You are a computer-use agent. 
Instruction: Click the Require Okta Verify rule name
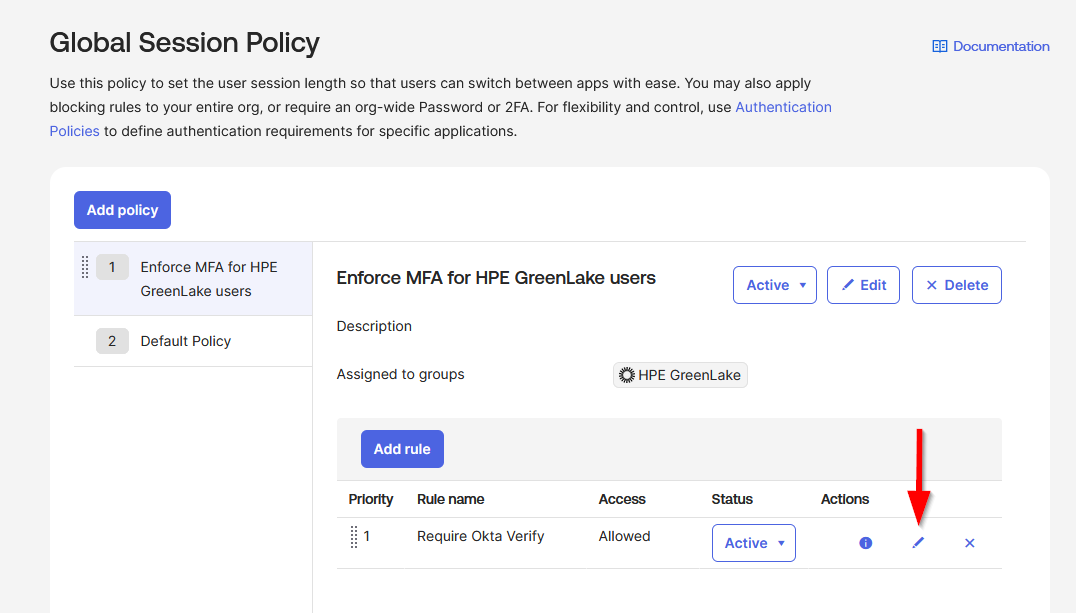480,536
